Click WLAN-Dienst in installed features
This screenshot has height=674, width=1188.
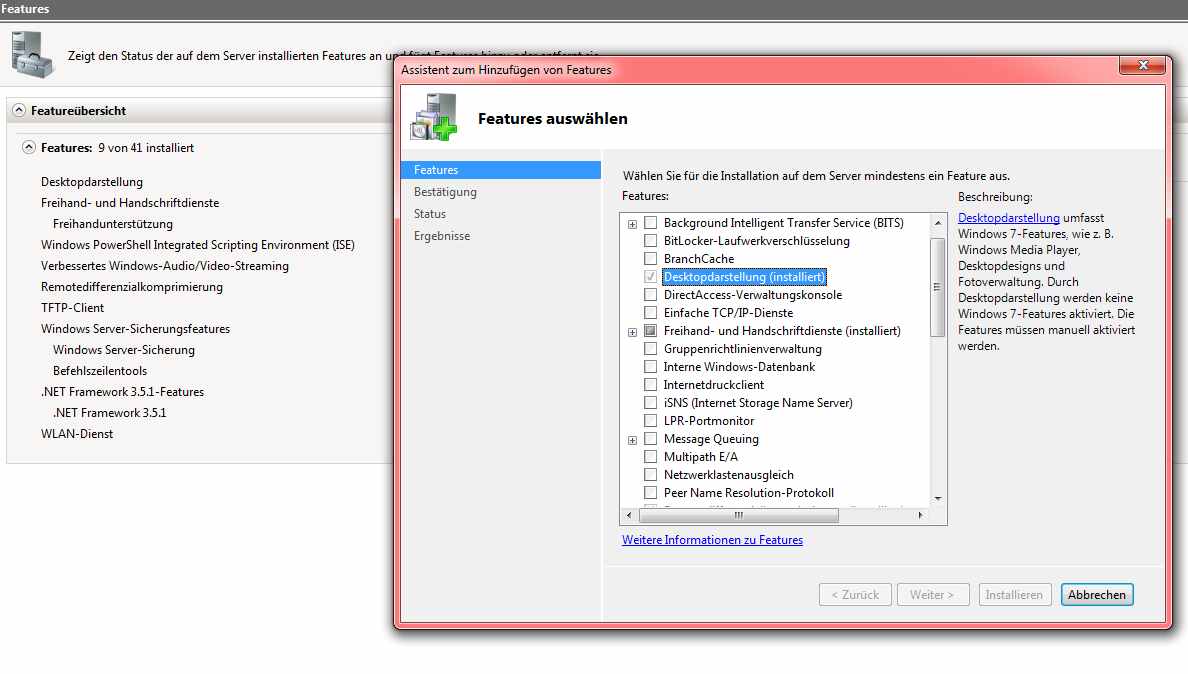pos(77,434)
